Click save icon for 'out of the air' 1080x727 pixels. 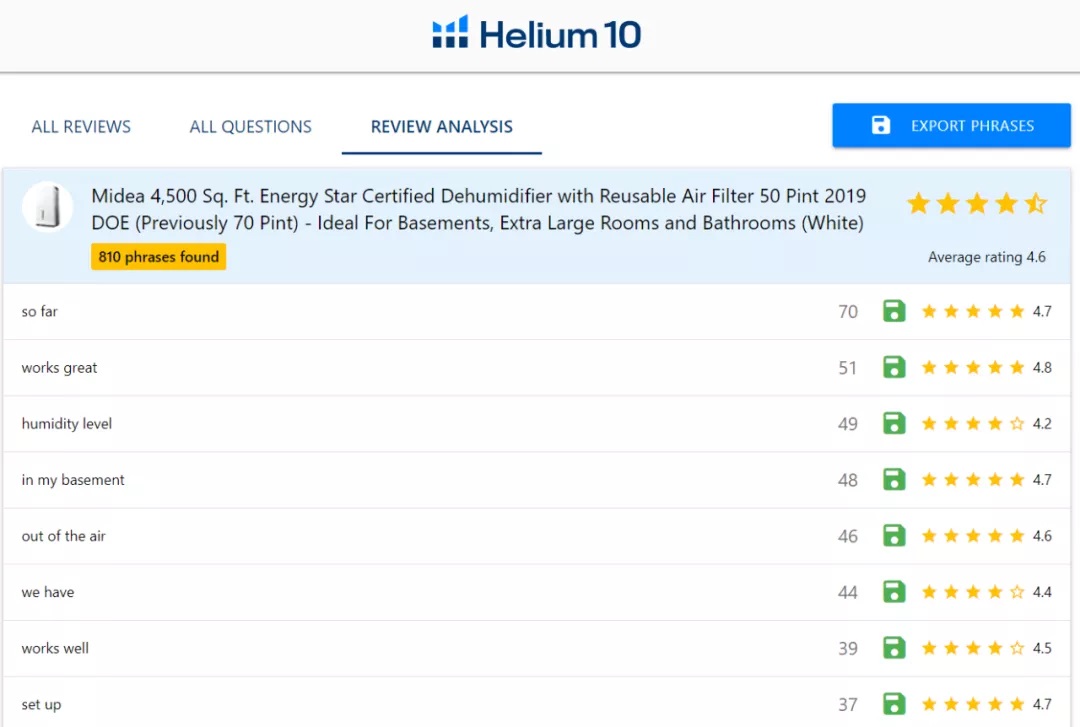click(894, 535)
